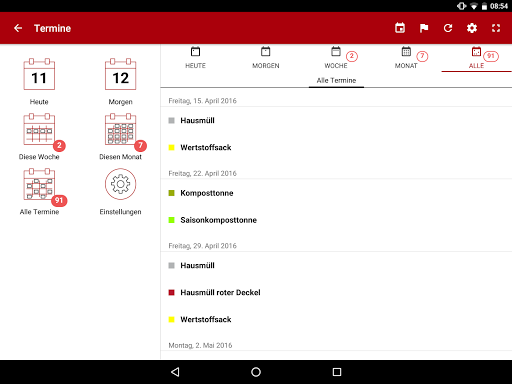This screenshot has width=512, height=384.
Task: Select the ALLE tab
Action: click(476, 58)
